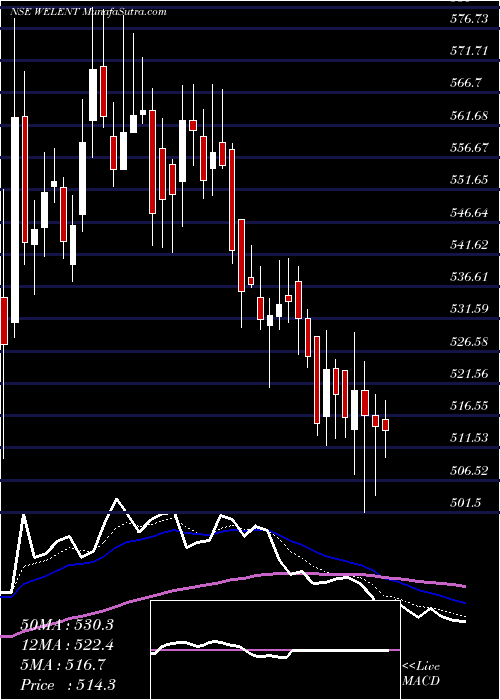Select the 546.64 price axis label
500x700 pixels.
(469, 212)
